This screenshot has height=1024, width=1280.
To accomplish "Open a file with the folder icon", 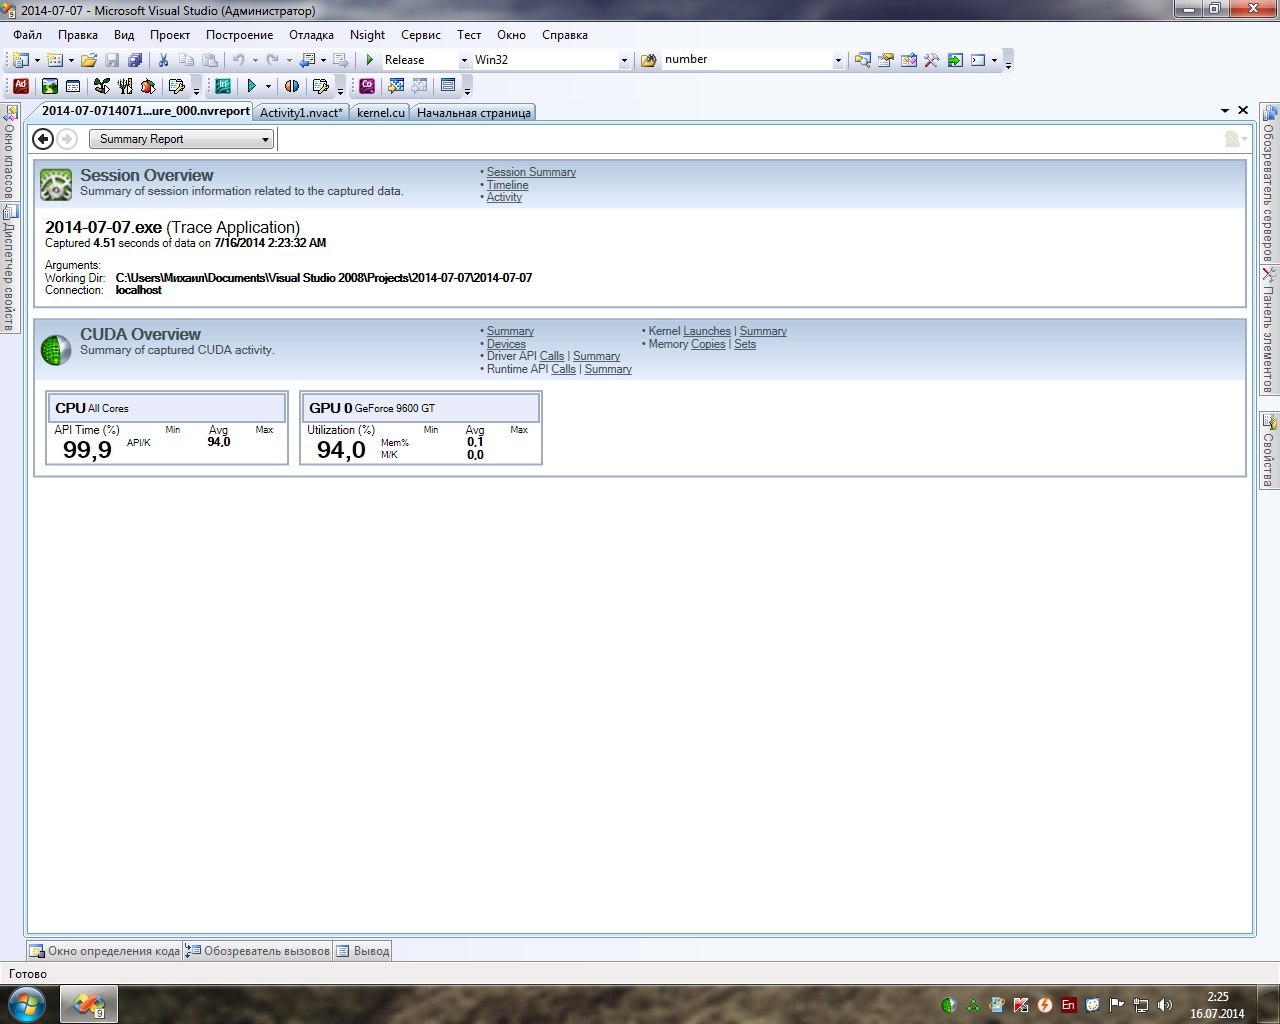I will coord(89,60).
